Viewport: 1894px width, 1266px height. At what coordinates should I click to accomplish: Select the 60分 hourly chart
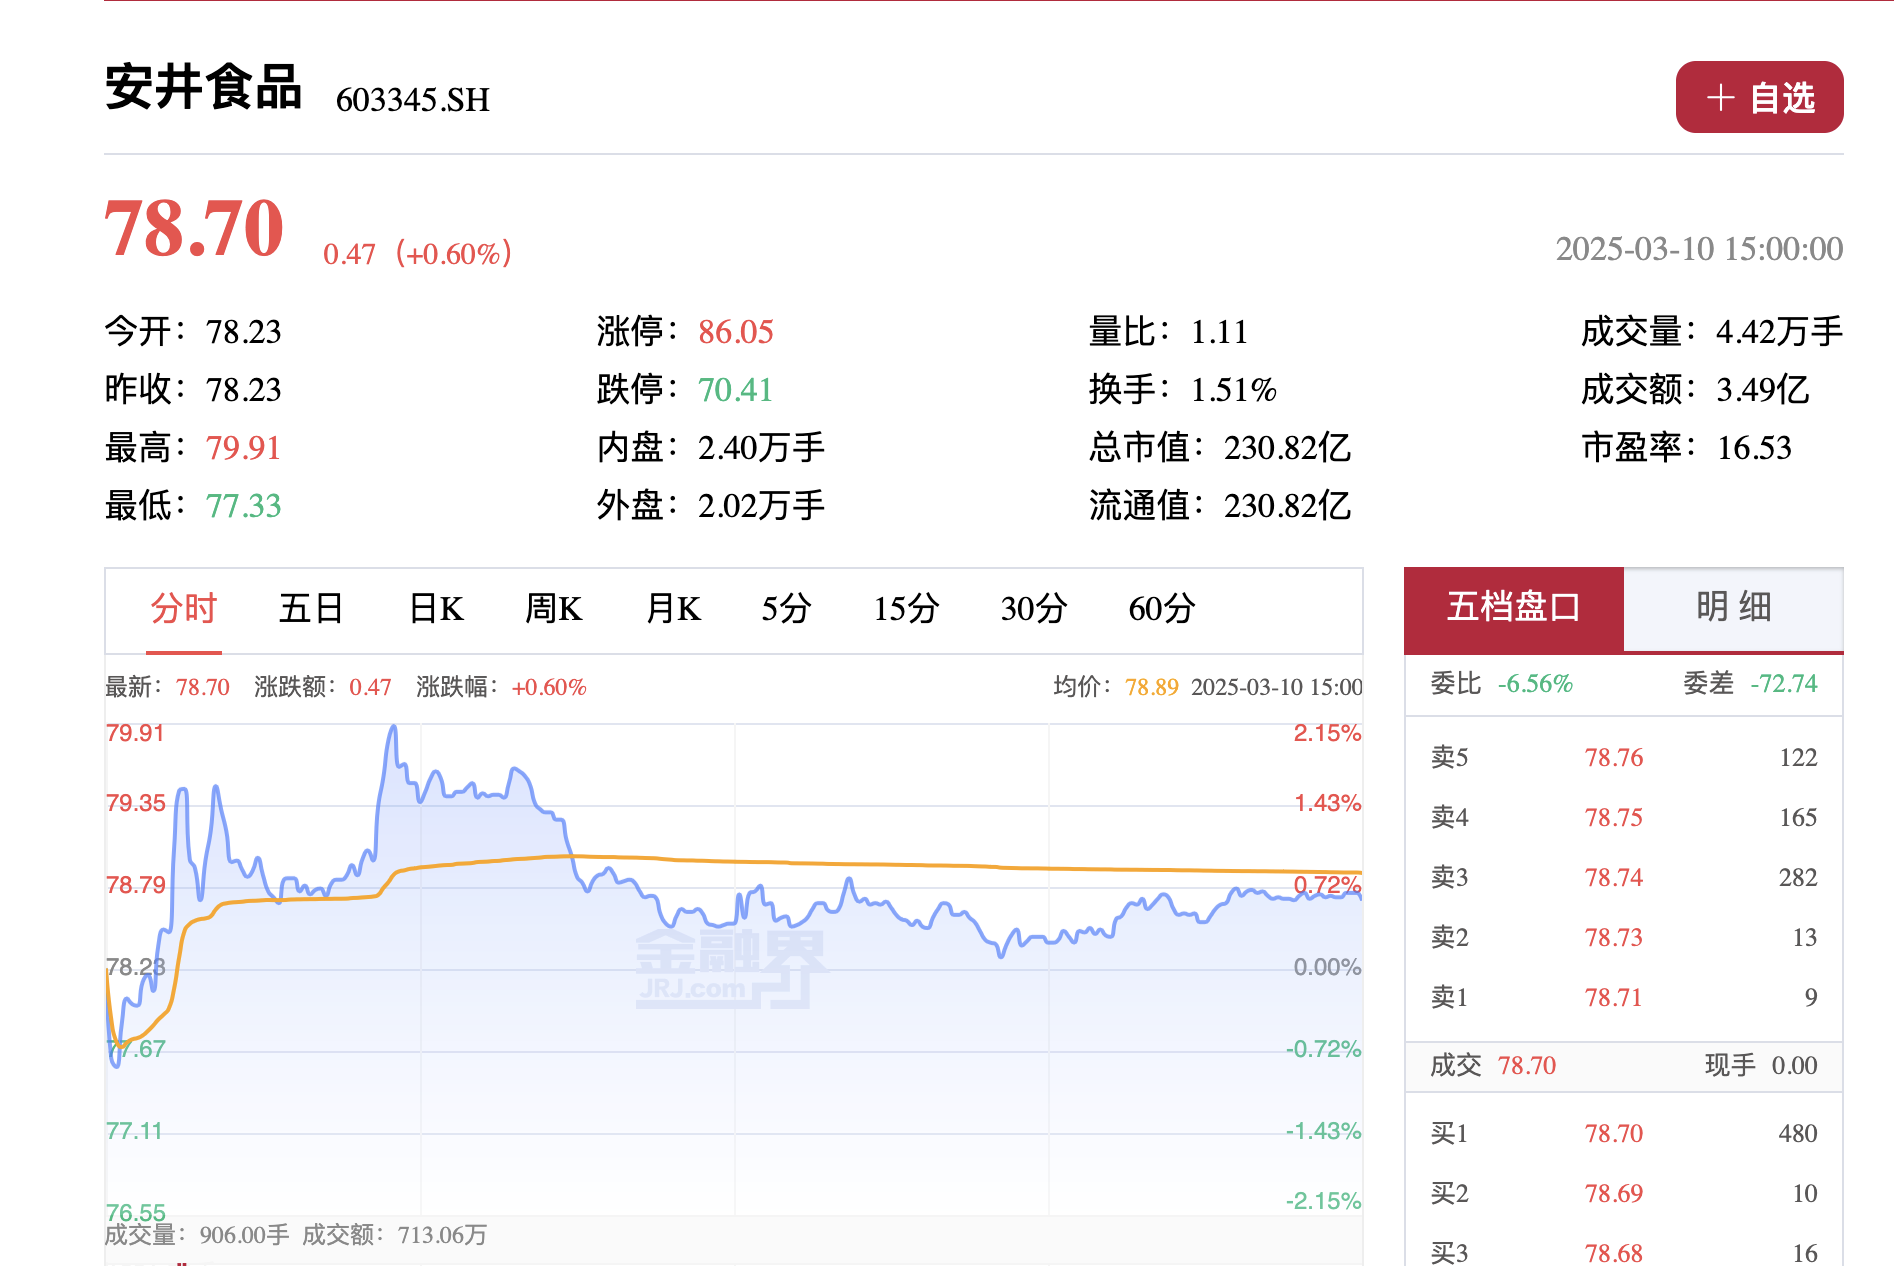click(x=1159, y=610)
